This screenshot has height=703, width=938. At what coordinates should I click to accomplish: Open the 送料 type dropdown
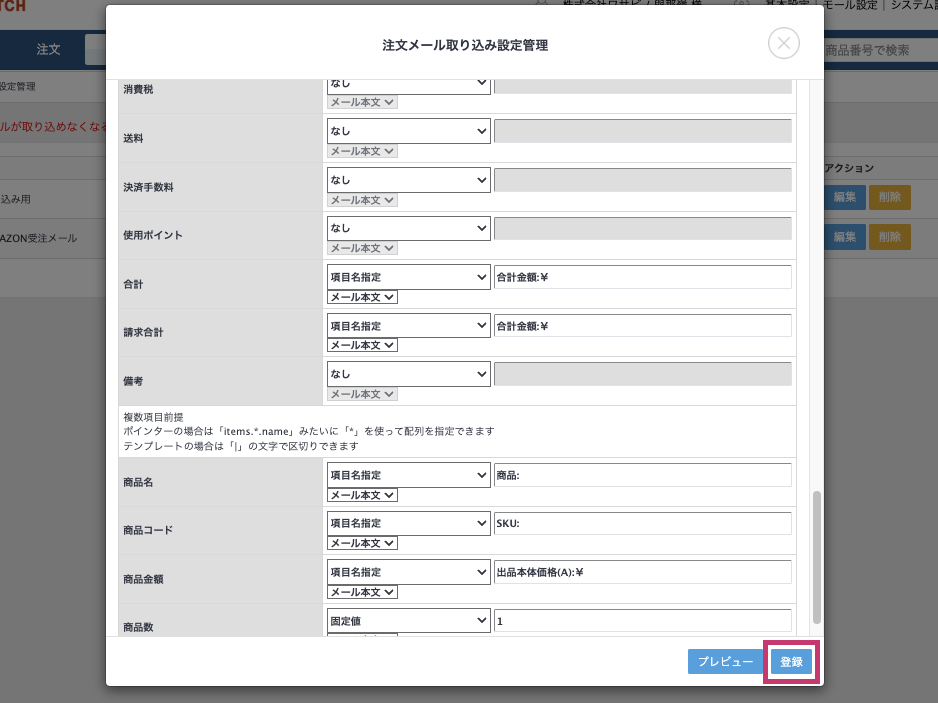click(409, 131)
